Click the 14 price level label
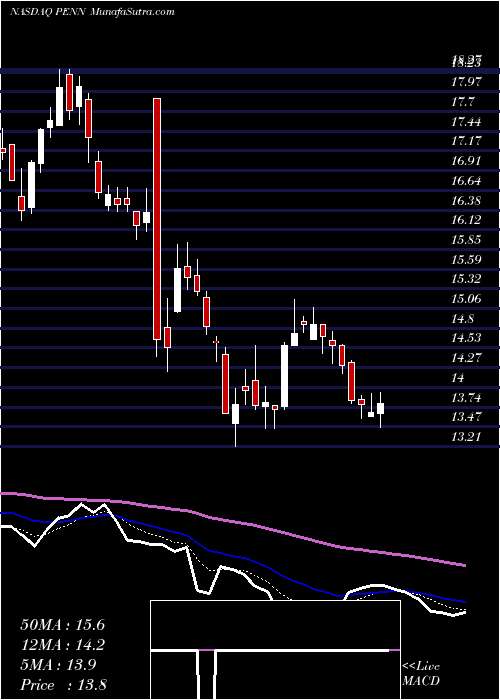The image size is (500, 700). (x=458, y=378)
